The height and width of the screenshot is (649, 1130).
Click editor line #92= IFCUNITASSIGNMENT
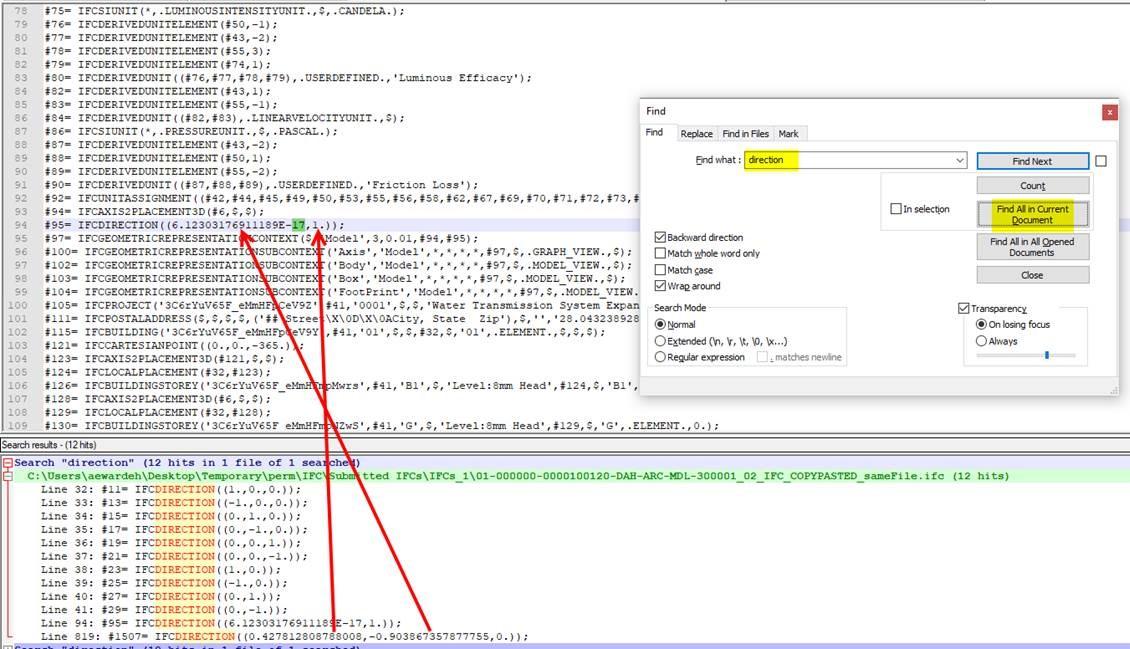pyautogui.click(x=342, y=199)
